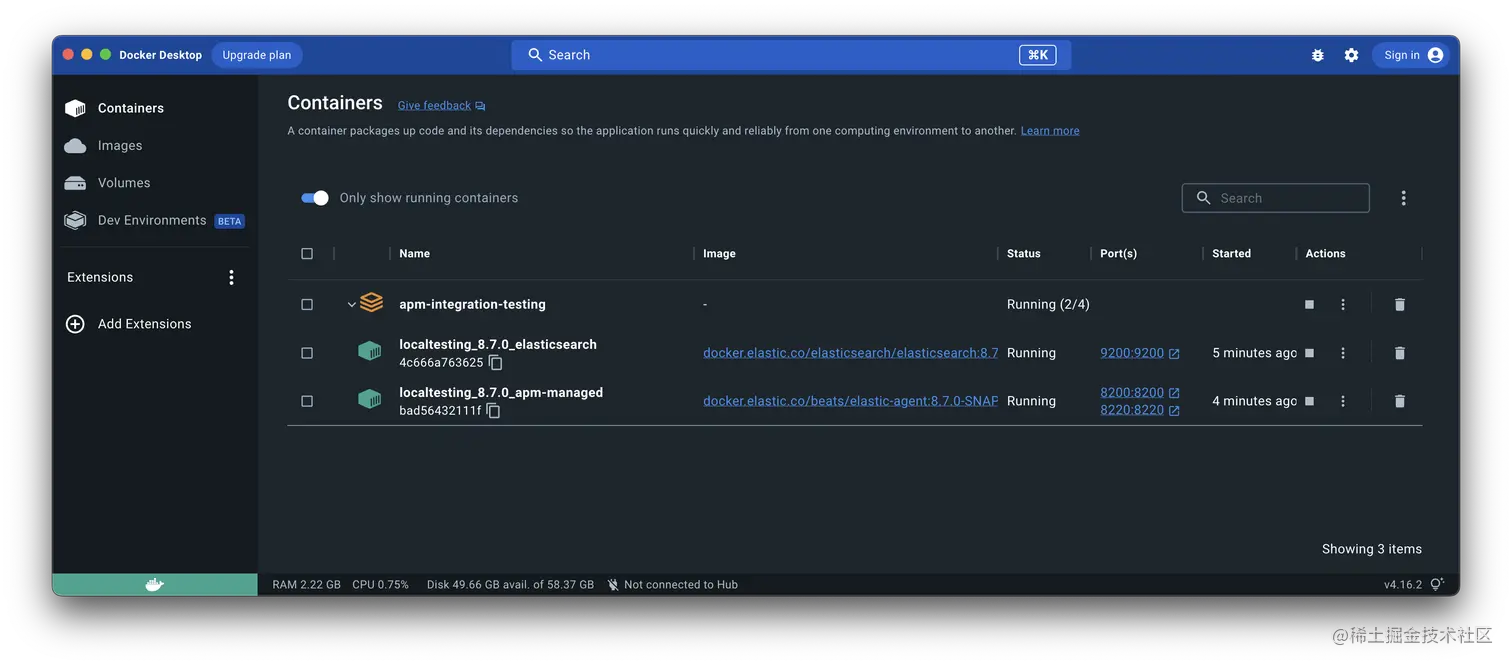Delete the elasticsearch container
Image resolution: width=1512 pixels, height=665 pixels.
tap(1400, 353)
